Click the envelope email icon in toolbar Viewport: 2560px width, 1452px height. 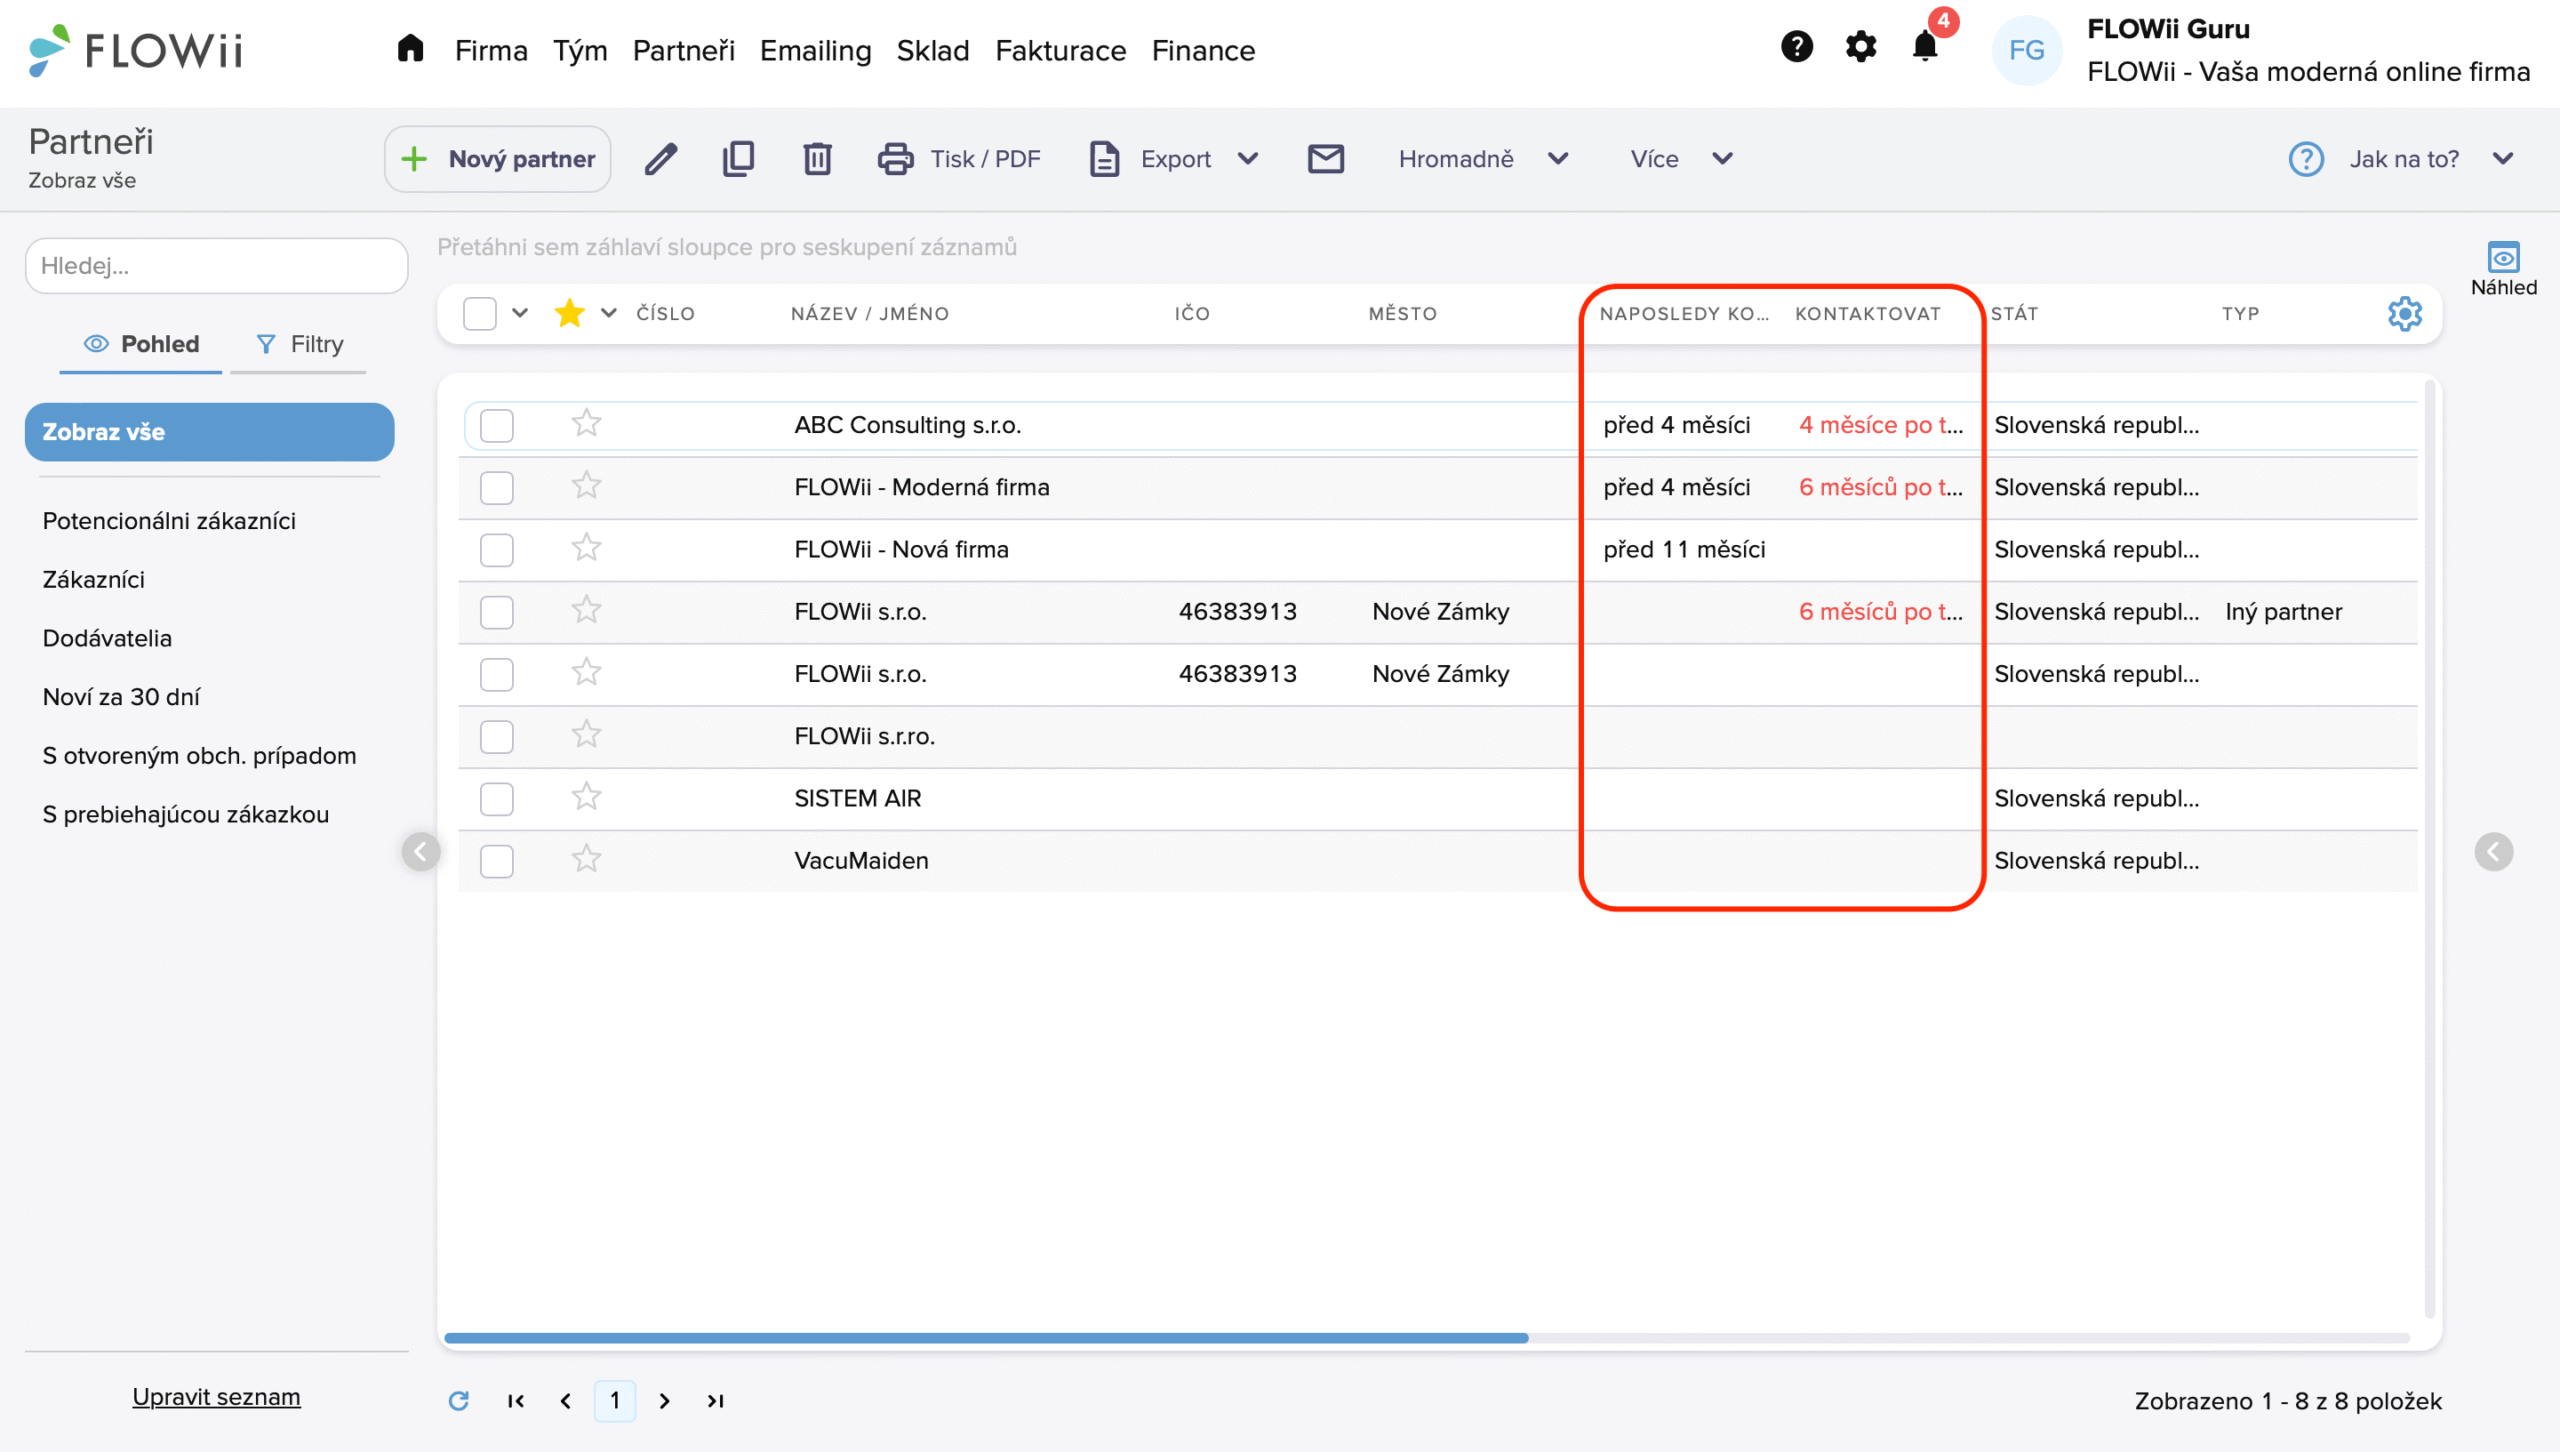pyautogui.click(x=1325, y=159)
